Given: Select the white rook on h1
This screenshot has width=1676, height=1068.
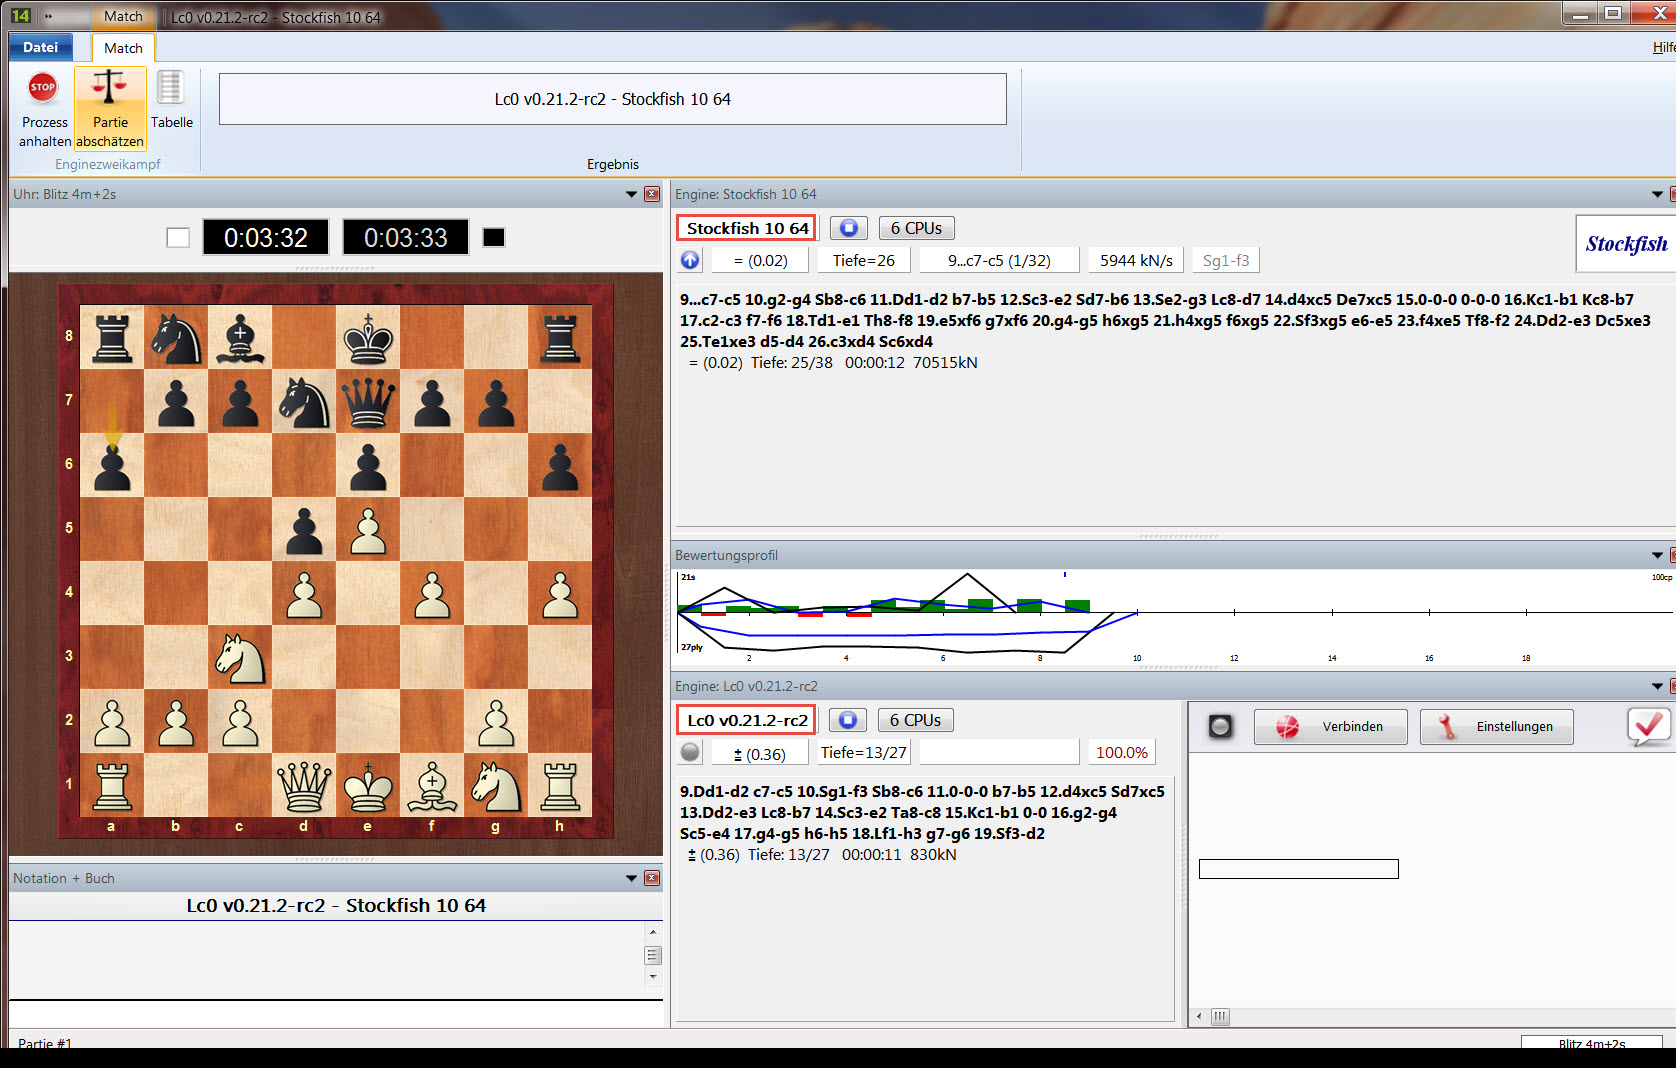Looking at the screenshot, I should 560,785.
